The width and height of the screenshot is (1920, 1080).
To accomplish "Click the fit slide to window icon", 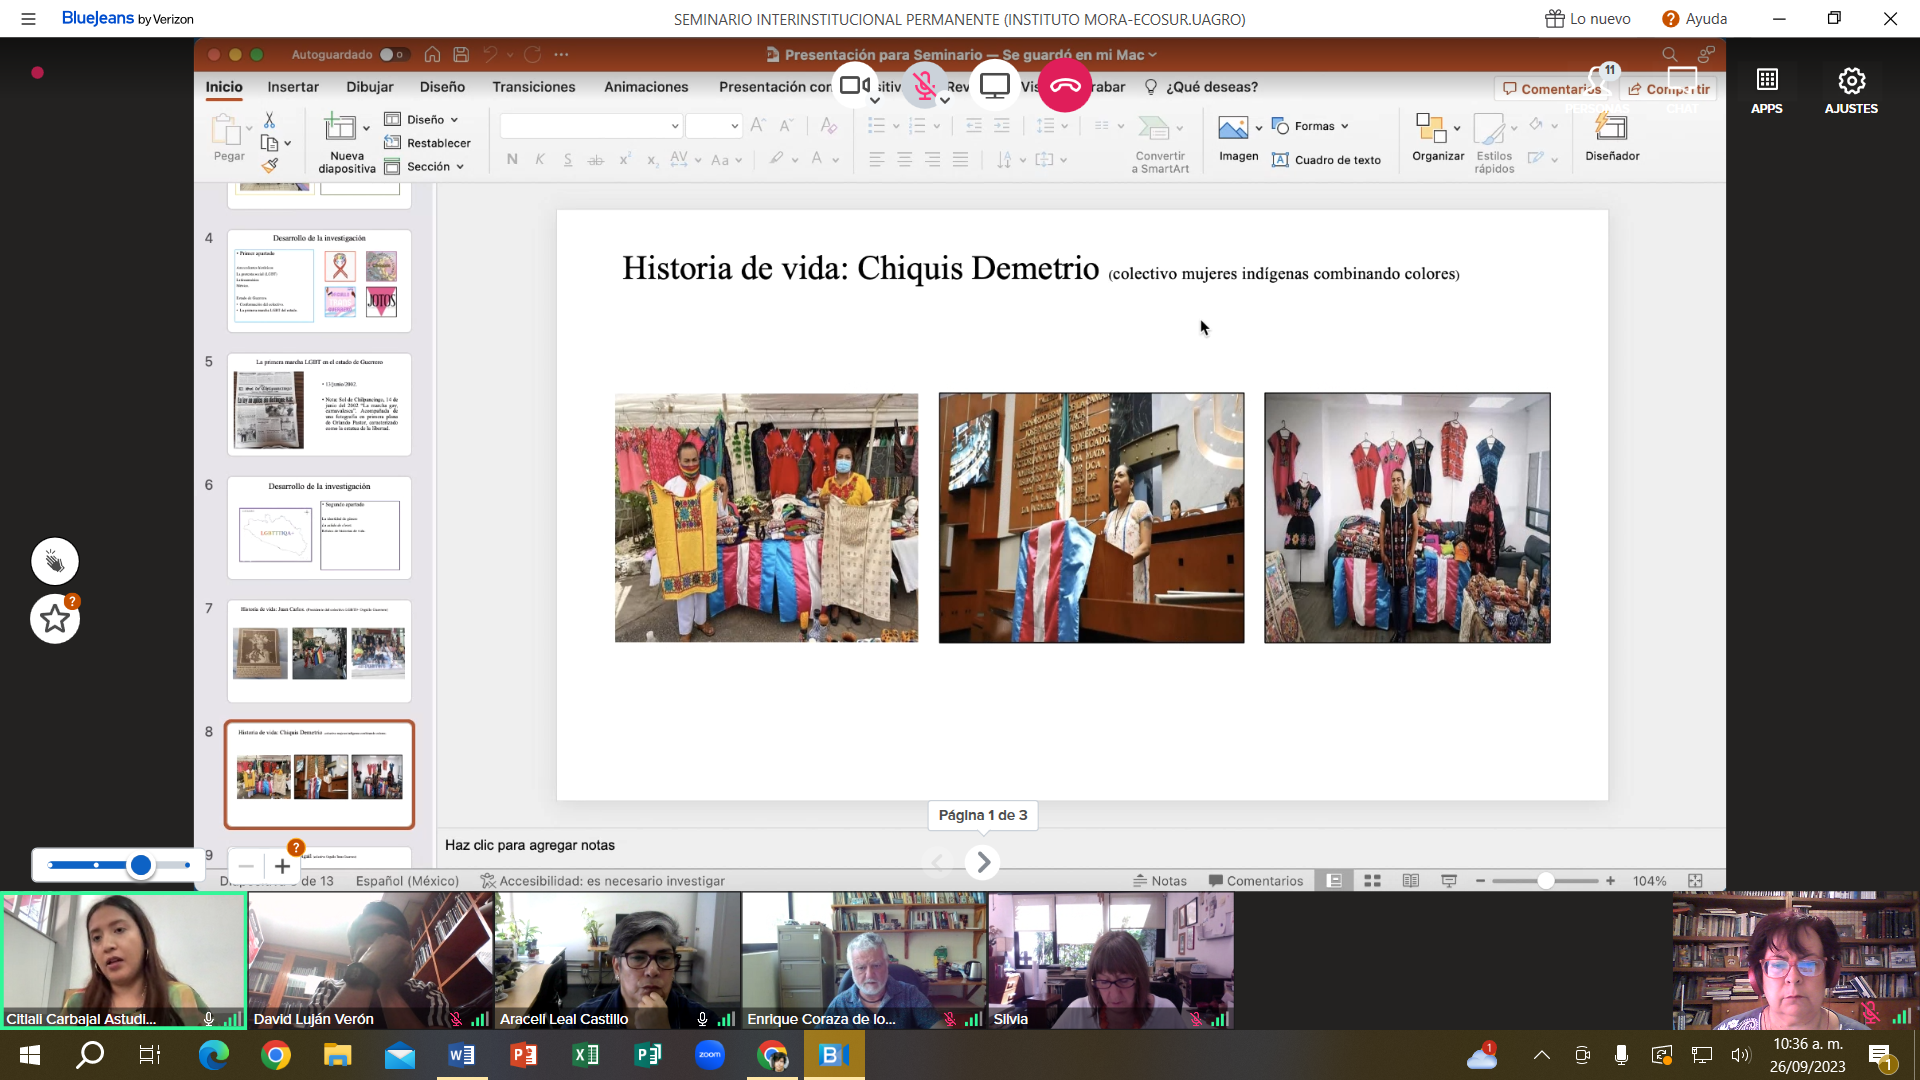I will click(x=1695, y=881).
